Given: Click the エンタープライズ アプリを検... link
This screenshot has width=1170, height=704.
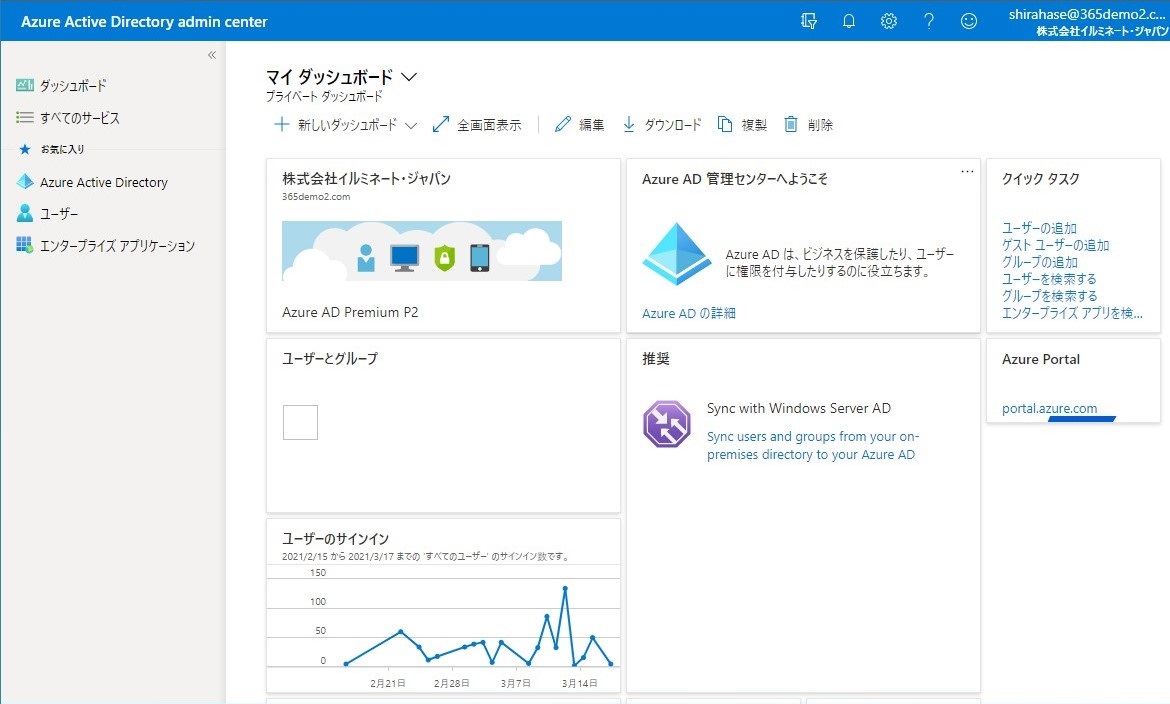Looking at the screenshot, I should (1072, 314).
